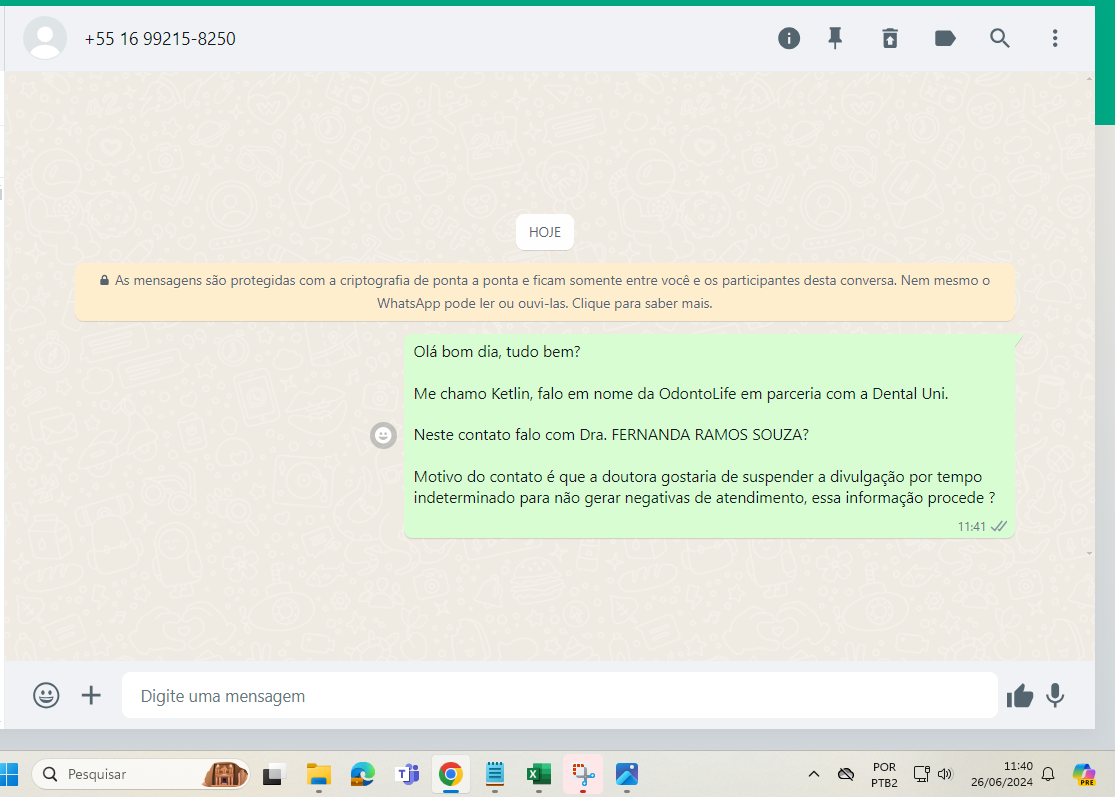Screen dimensions: 1115x797
Task: Open clock calendar showing 11:40 26/06/2024
Action: tap(1001, 774)
